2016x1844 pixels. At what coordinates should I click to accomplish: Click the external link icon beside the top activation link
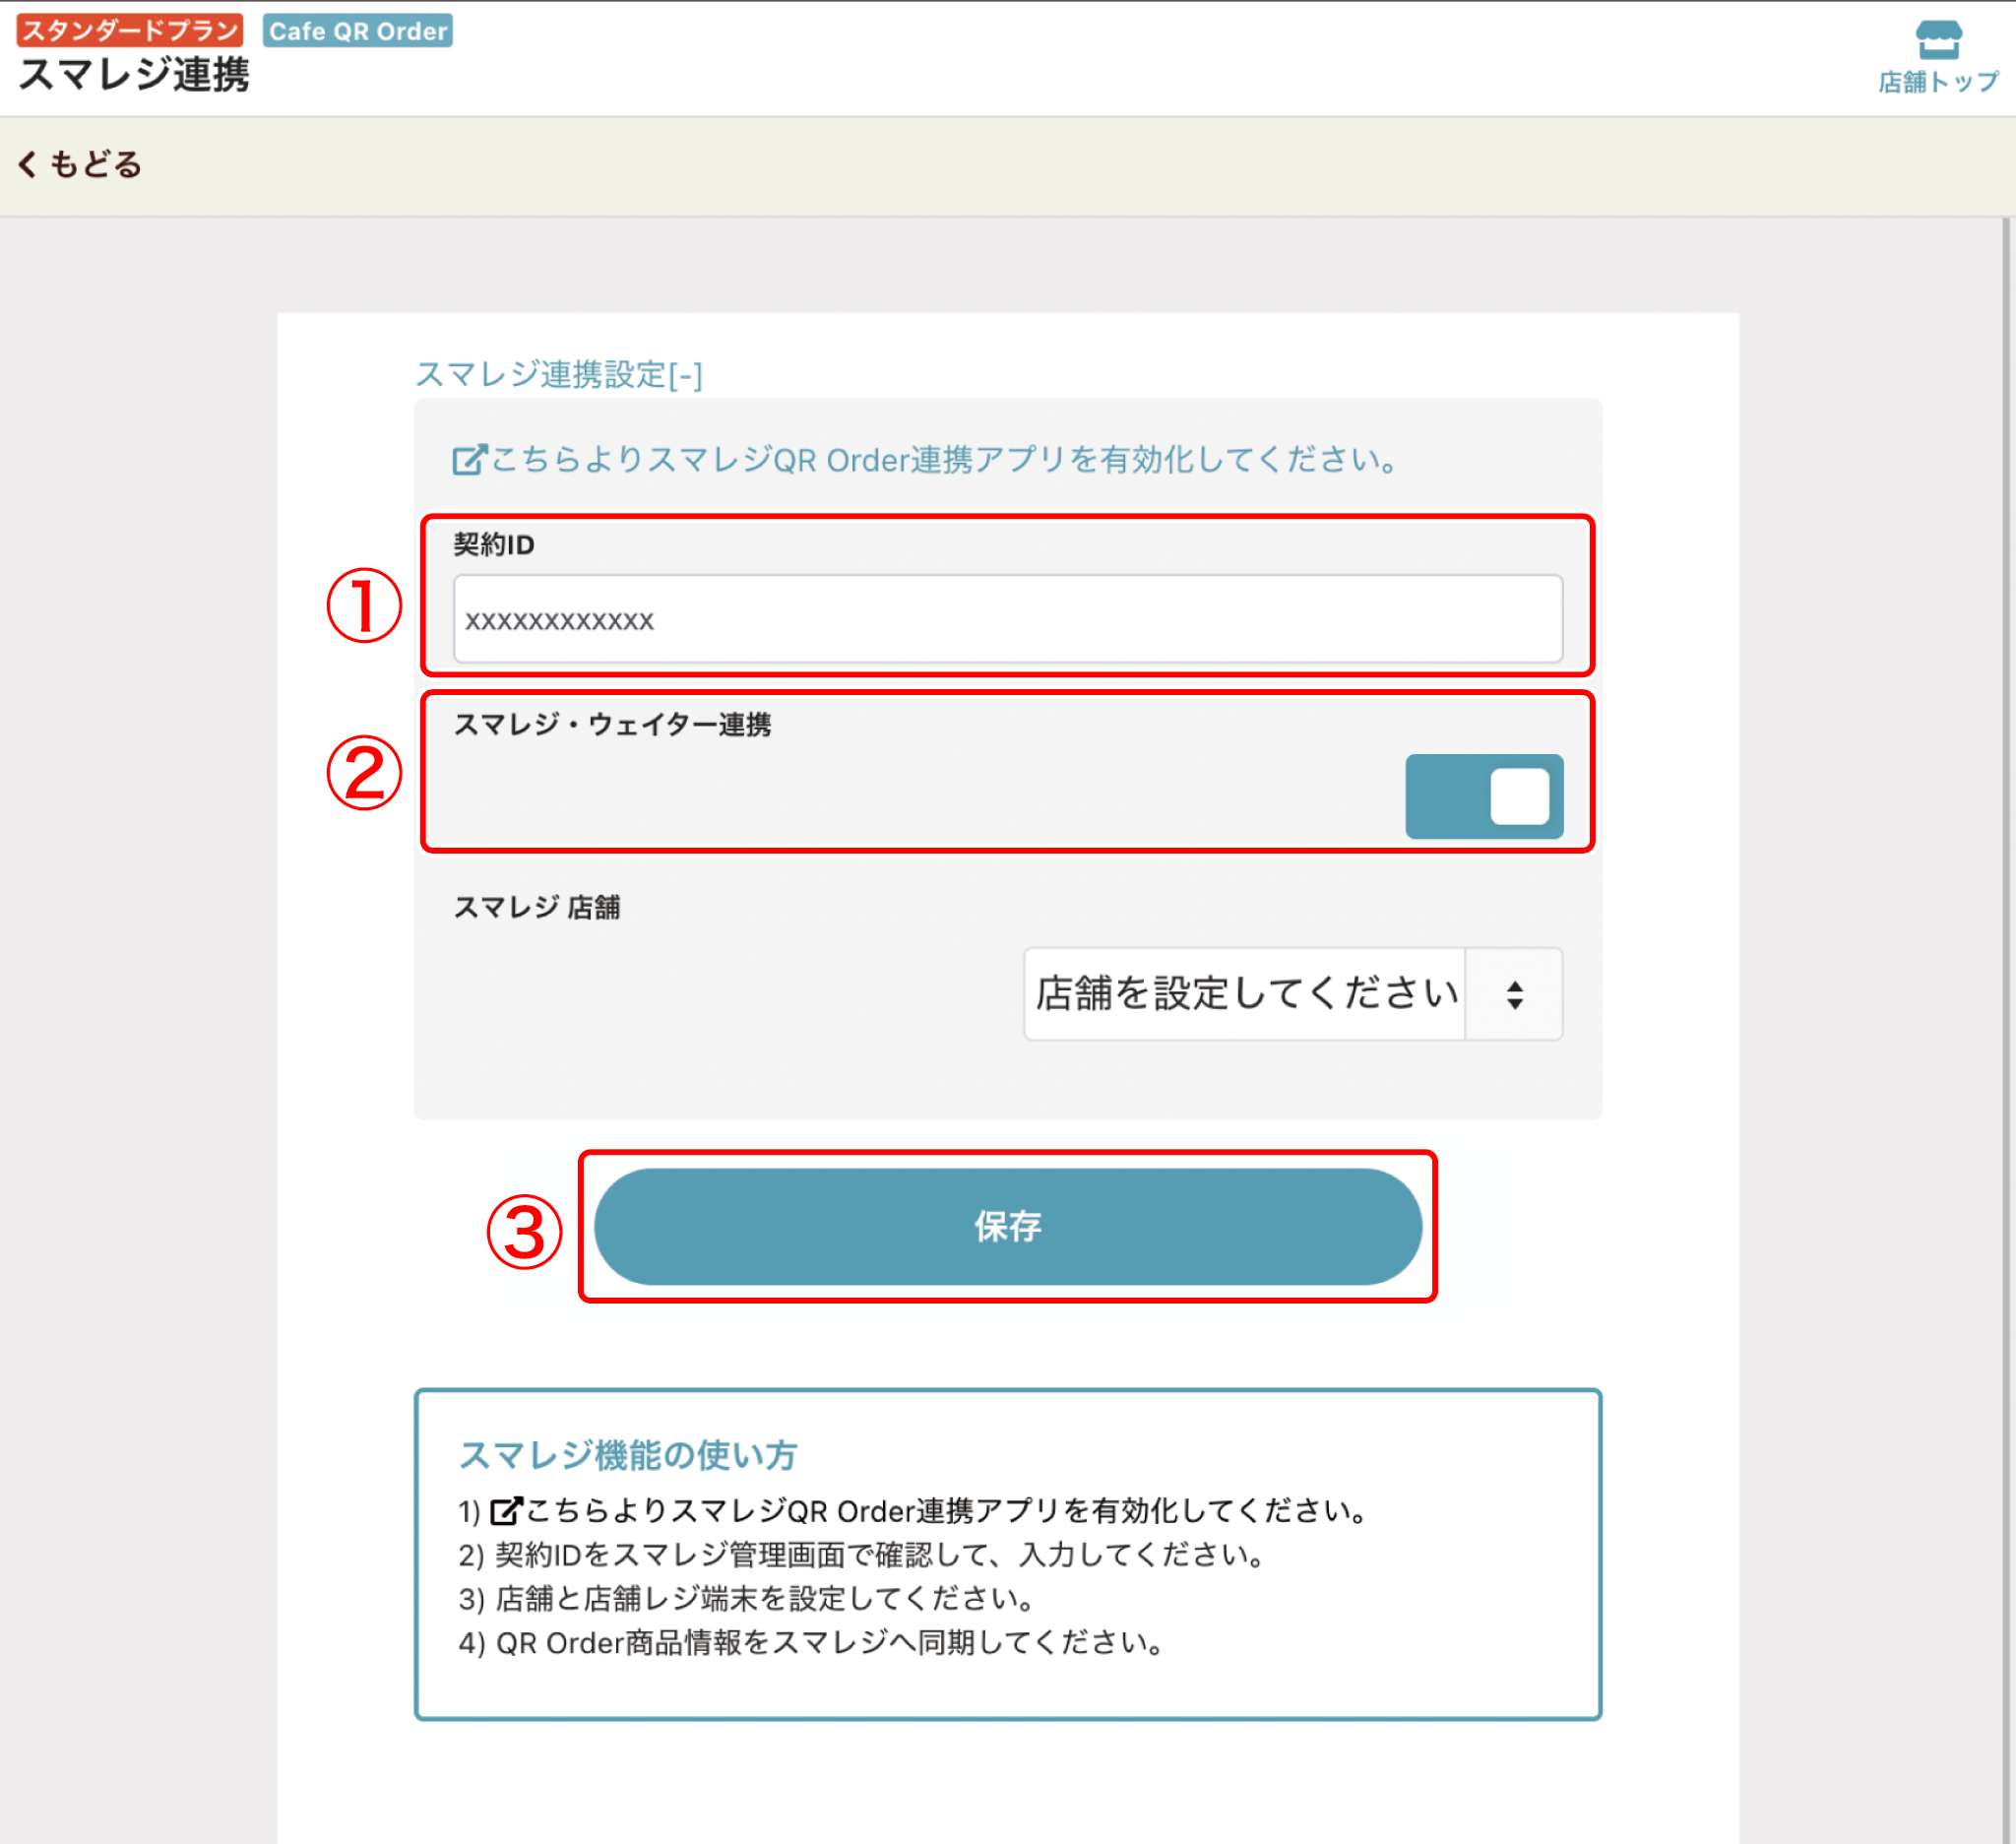(x=469, y=460)
